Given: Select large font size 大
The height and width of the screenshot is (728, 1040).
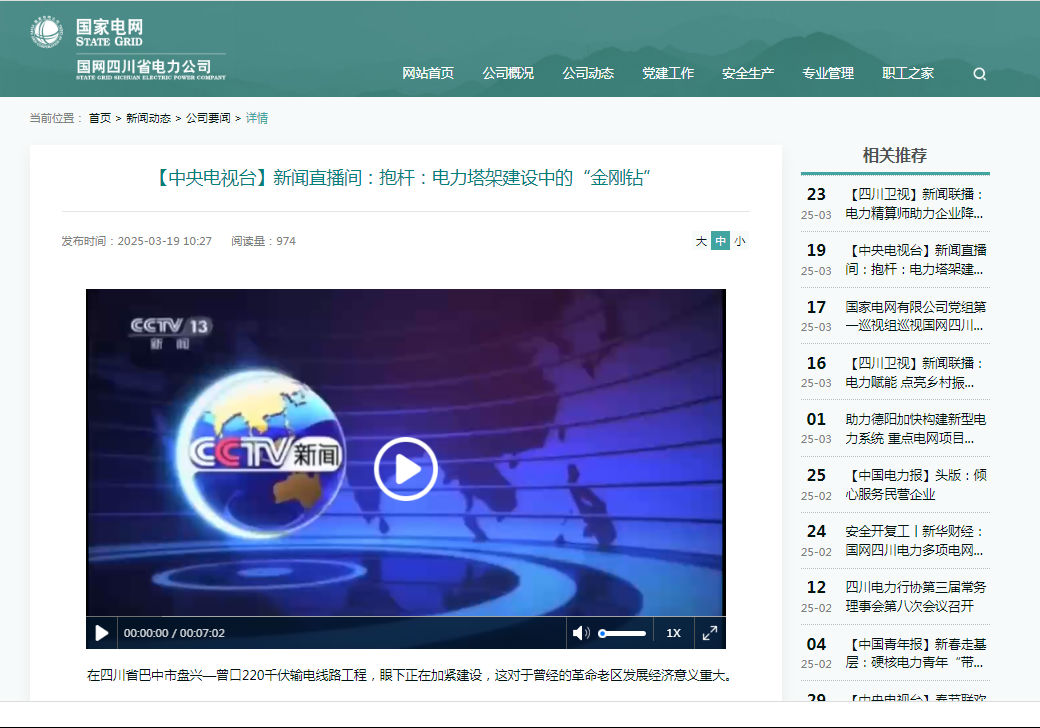Looking at the screenshot, I should (701, 241).
